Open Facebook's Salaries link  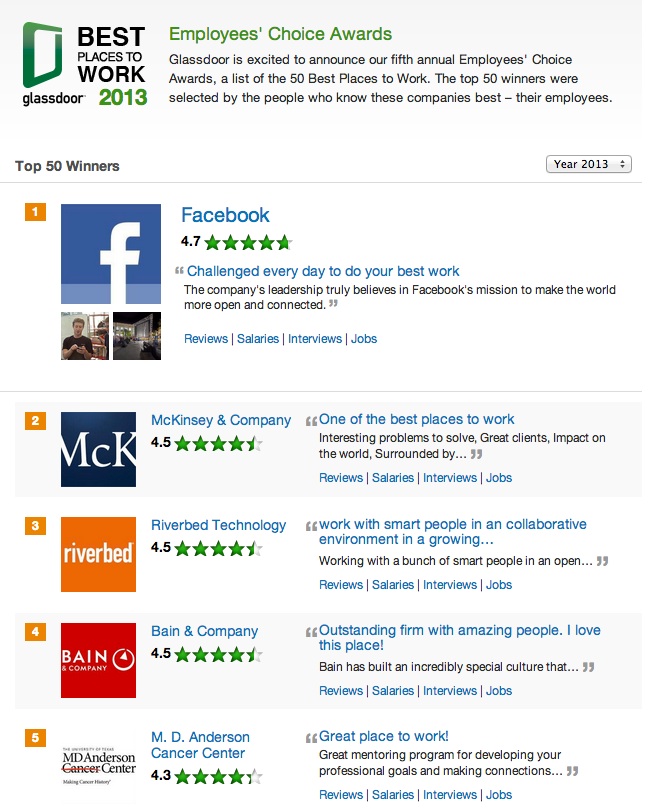258,339
